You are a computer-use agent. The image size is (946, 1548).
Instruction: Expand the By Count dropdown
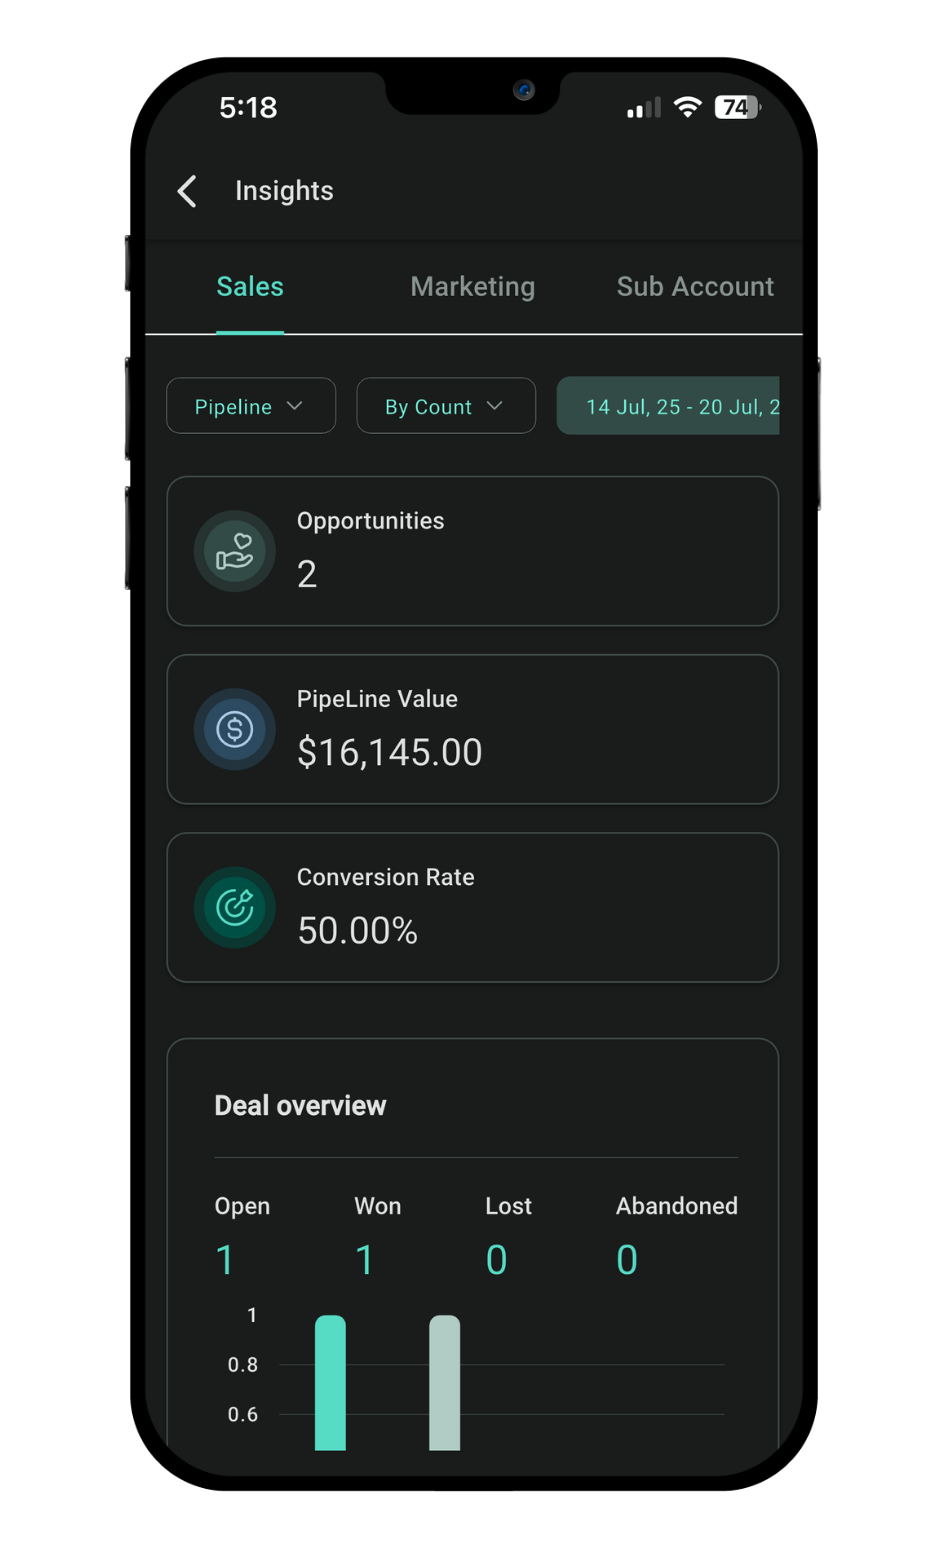[x=446, y=406]
